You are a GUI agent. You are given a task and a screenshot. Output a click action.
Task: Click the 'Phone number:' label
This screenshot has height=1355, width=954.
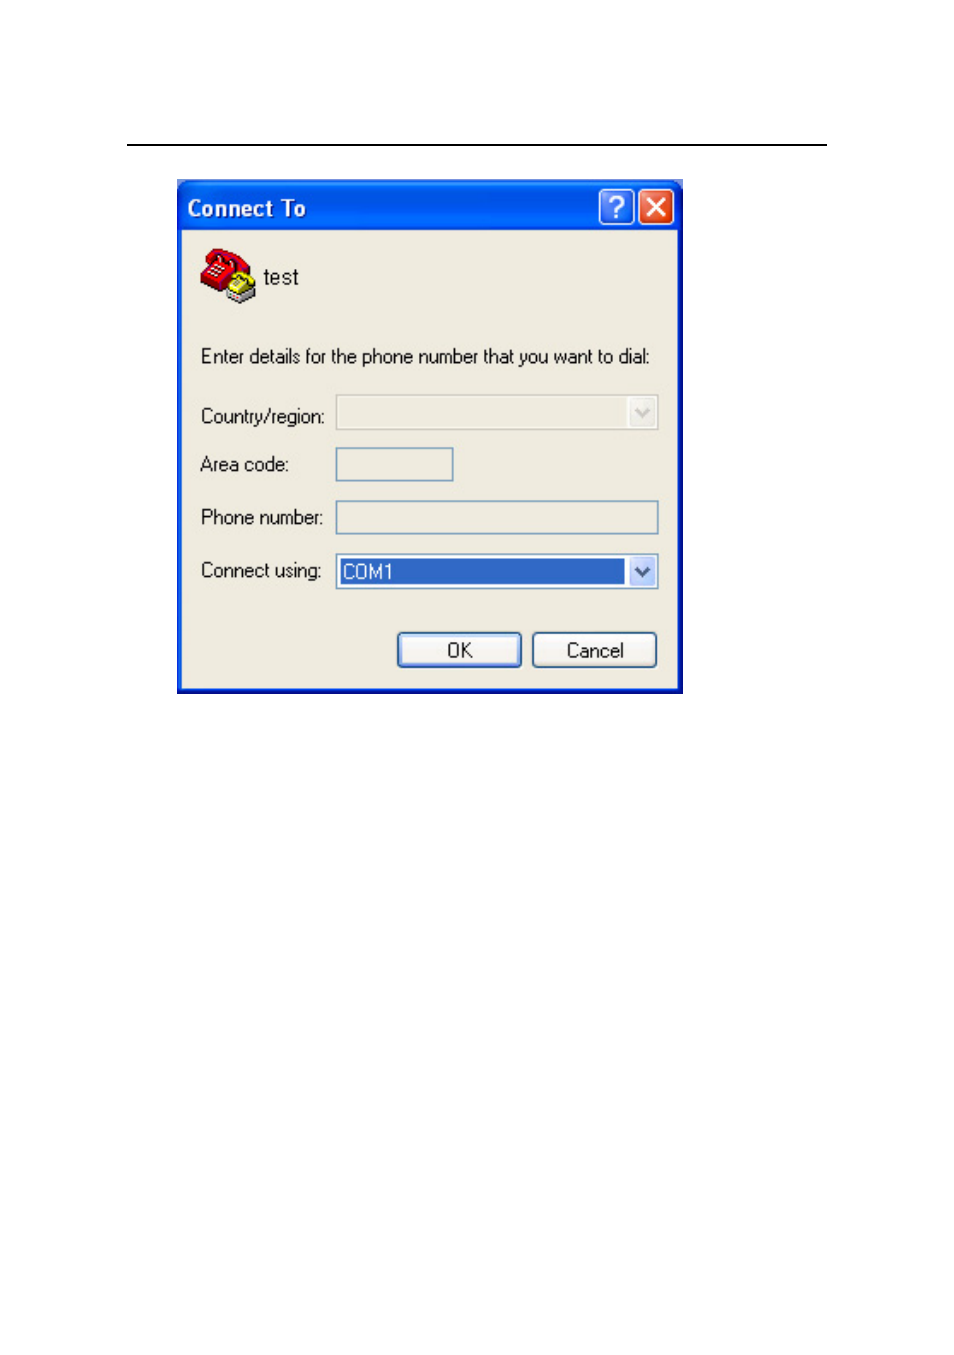[262, 517]
